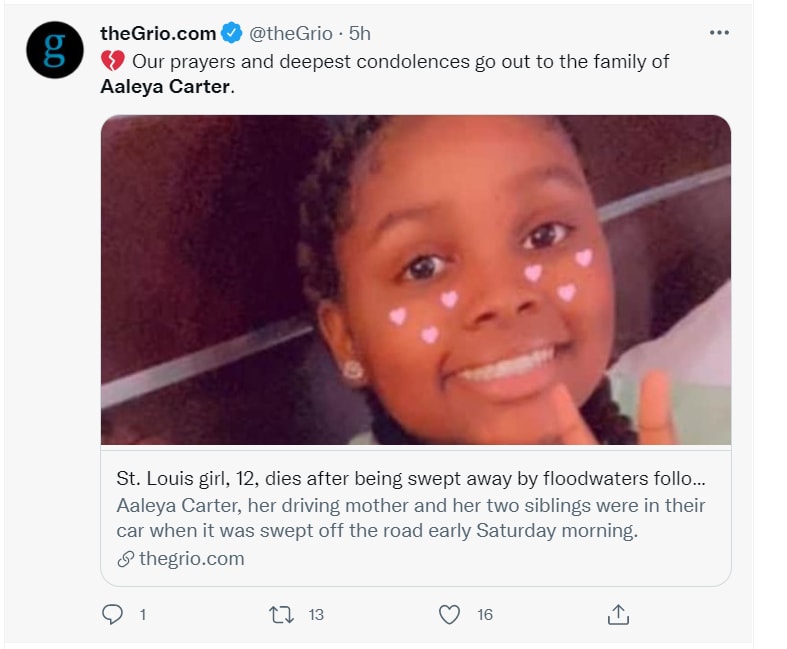This screenshot has height=649, width=787.
Task: Click the article description about floodwaters car
Action: click(x=410, y=518)
